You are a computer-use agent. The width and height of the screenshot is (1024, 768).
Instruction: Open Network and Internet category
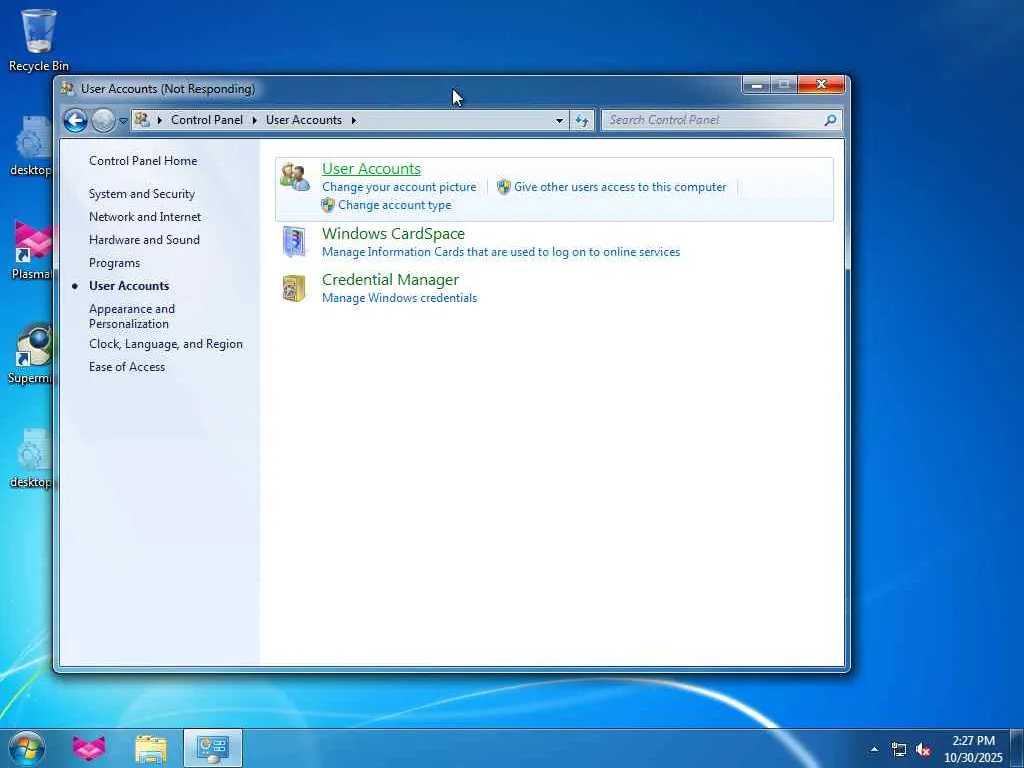(145, 217)
